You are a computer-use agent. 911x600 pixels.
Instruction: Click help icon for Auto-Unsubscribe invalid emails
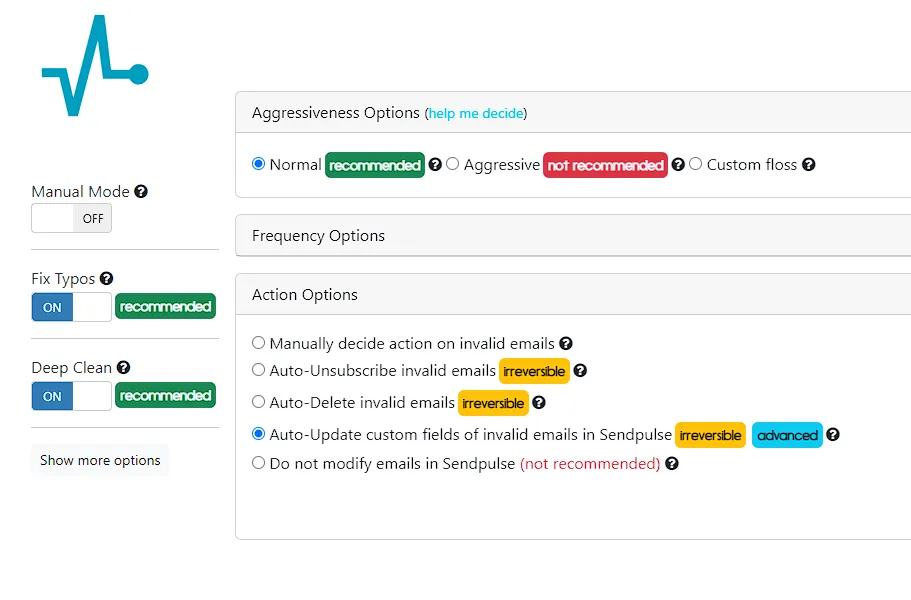(x=580, y=370)
